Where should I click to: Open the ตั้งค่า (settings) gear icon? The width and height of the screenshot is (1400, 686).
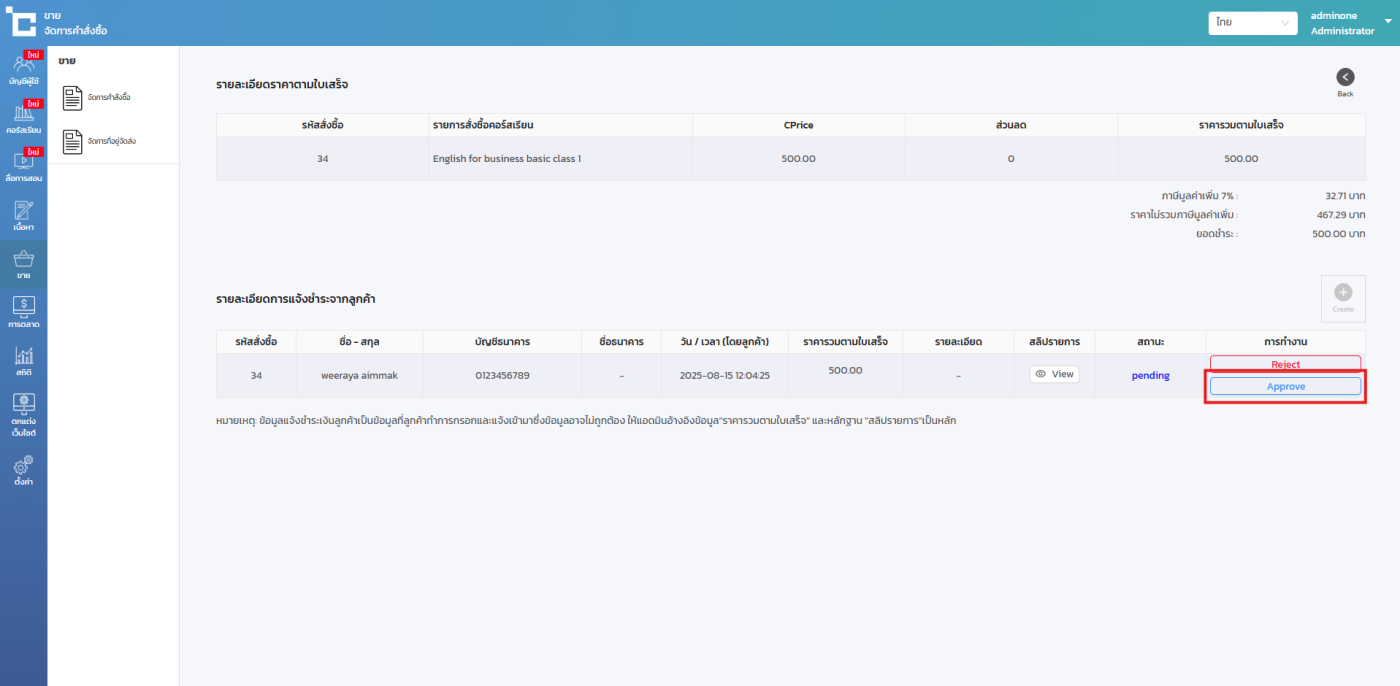(x=23, y=469)
